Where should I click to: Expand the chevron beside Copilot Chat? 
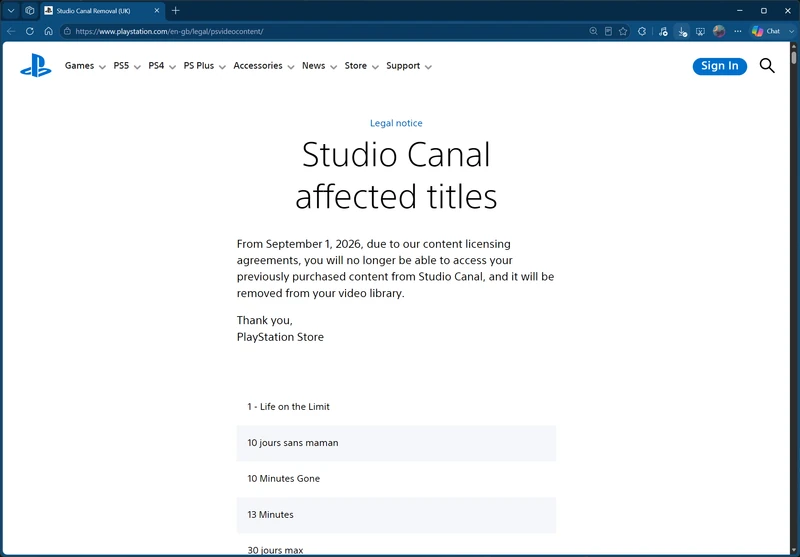[791, 31]
